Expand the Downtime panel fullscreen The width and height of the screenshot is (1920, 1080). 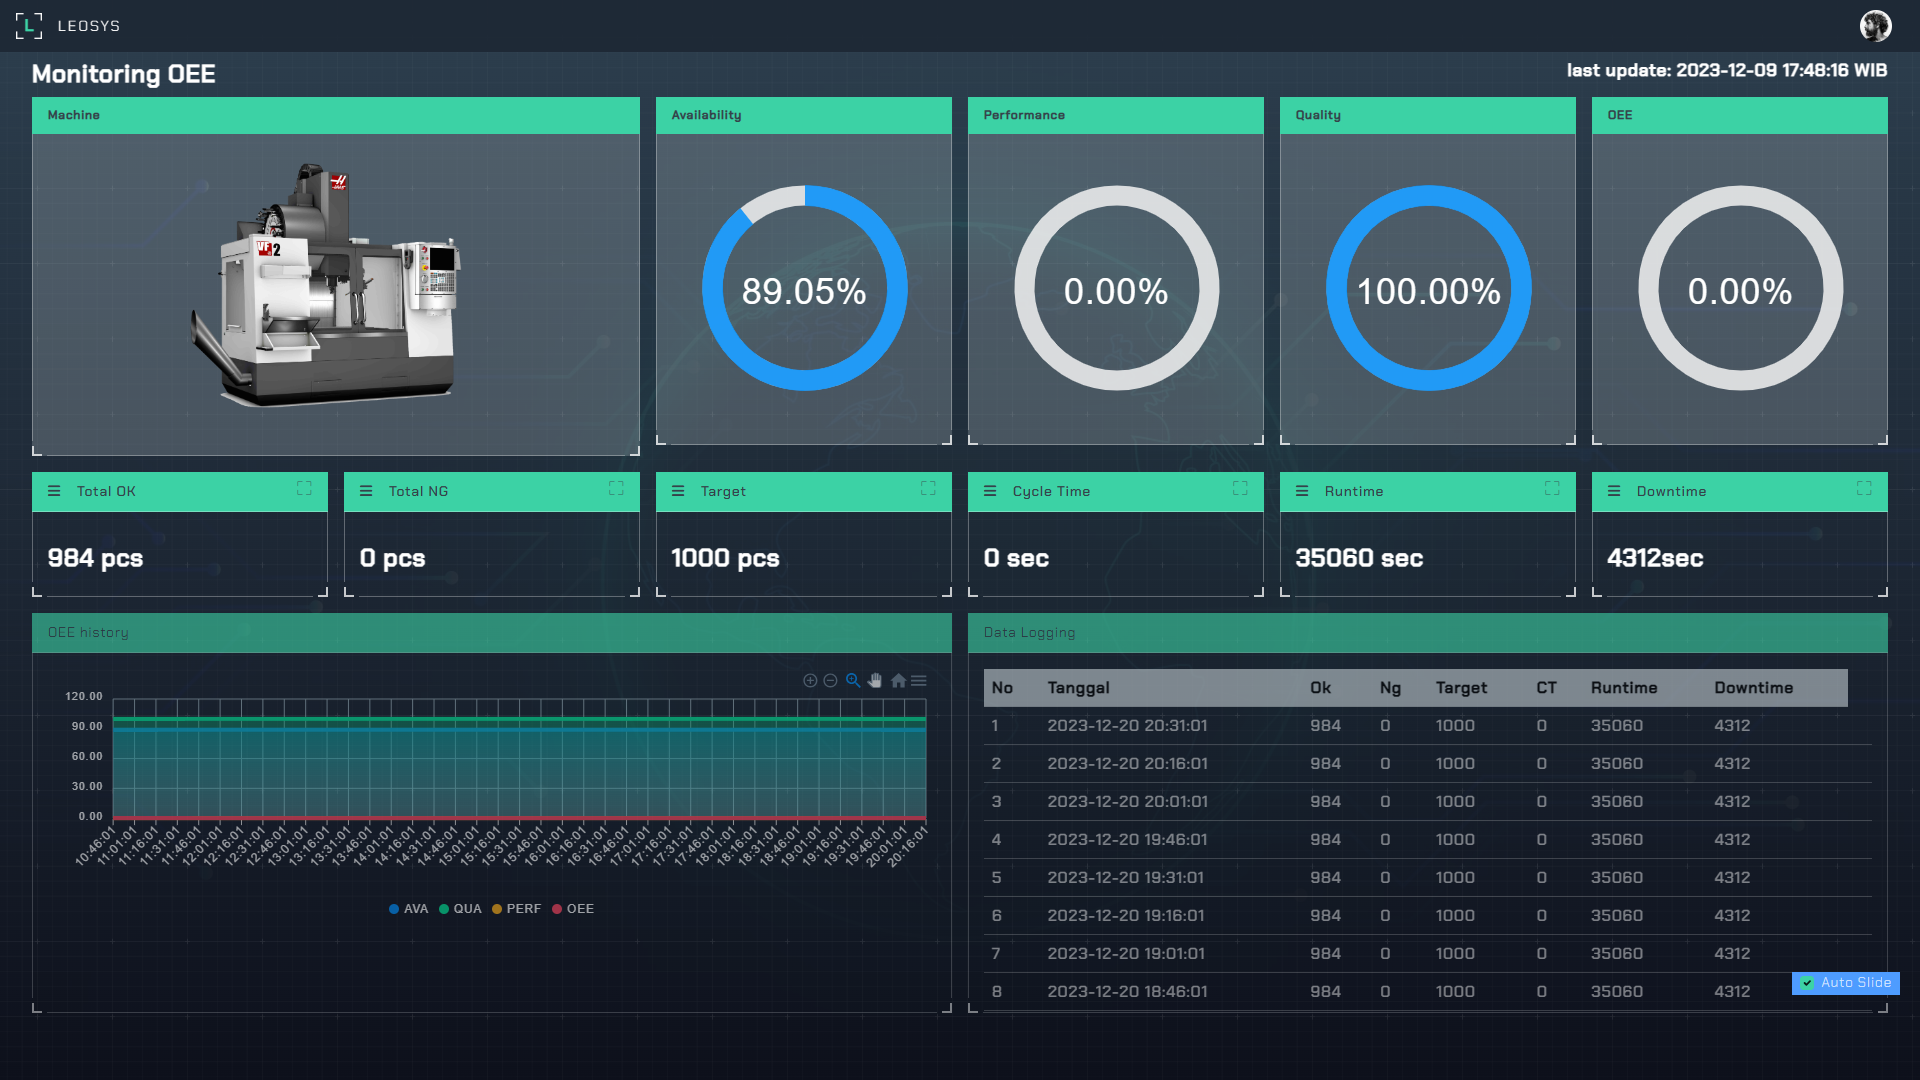(1864, 489)
